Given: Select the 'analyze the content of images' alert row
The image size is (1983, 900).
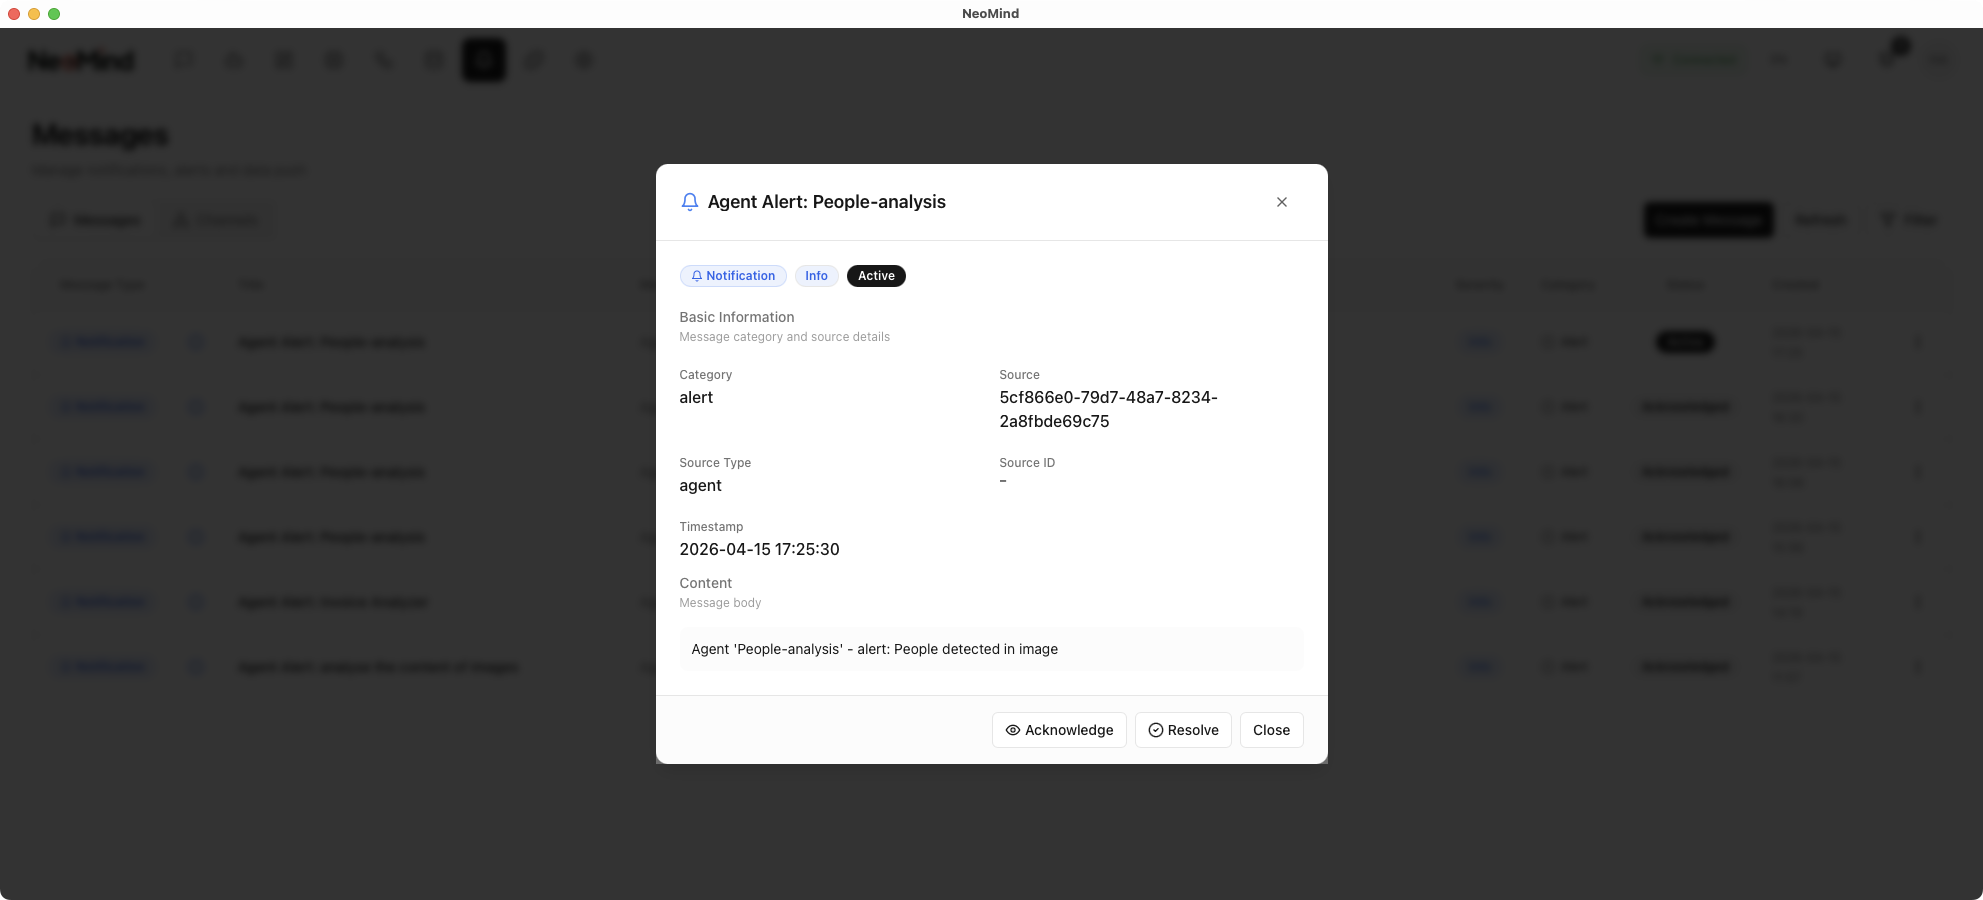Looking at the screenshot, I should [x=378, y=667].
